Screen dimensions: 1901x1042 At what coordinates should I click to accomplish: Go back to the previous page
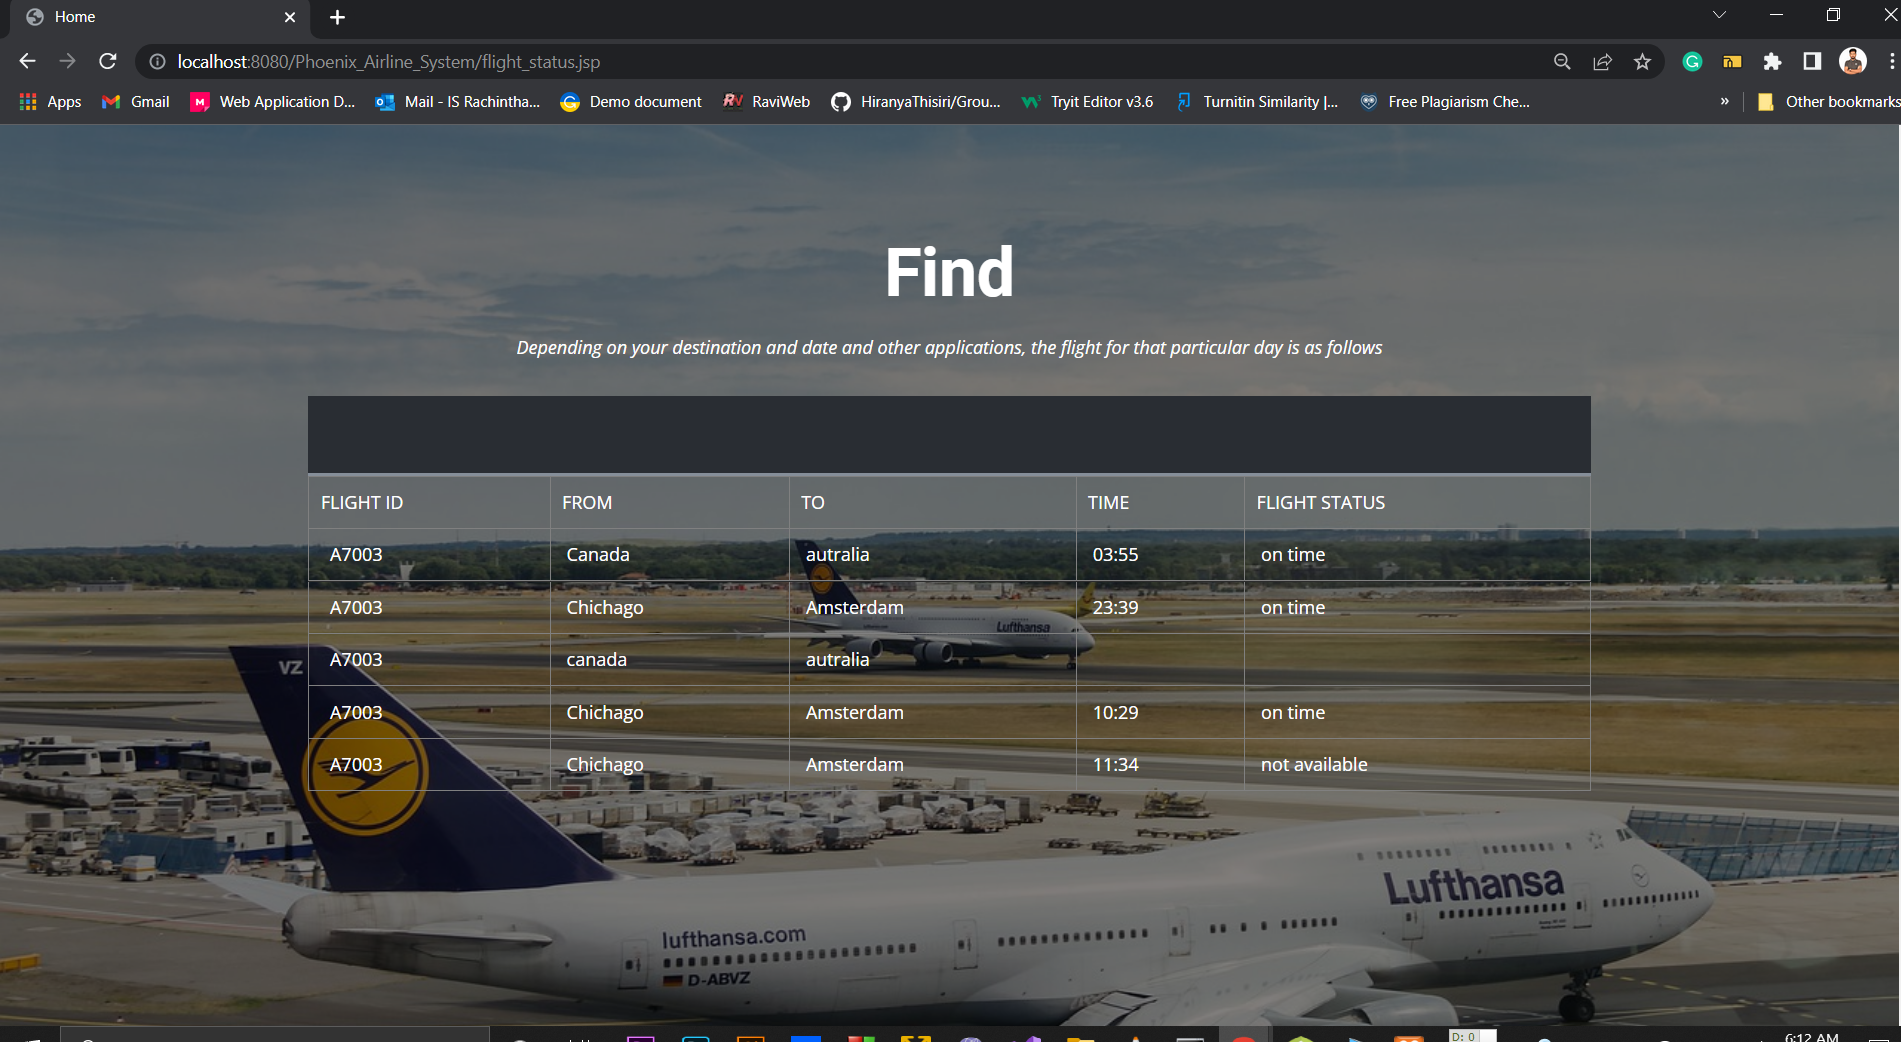27,61
